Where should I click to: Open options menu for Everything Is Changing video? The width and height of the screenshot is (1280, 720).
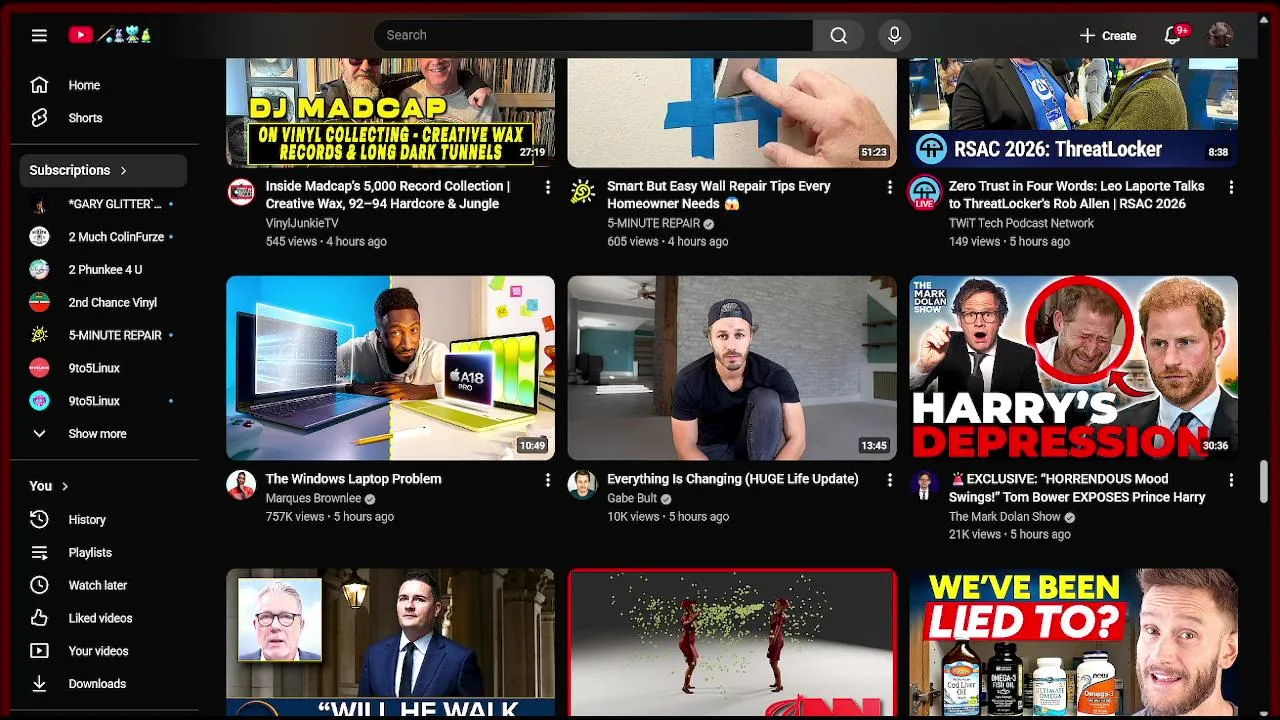(889, 480)
